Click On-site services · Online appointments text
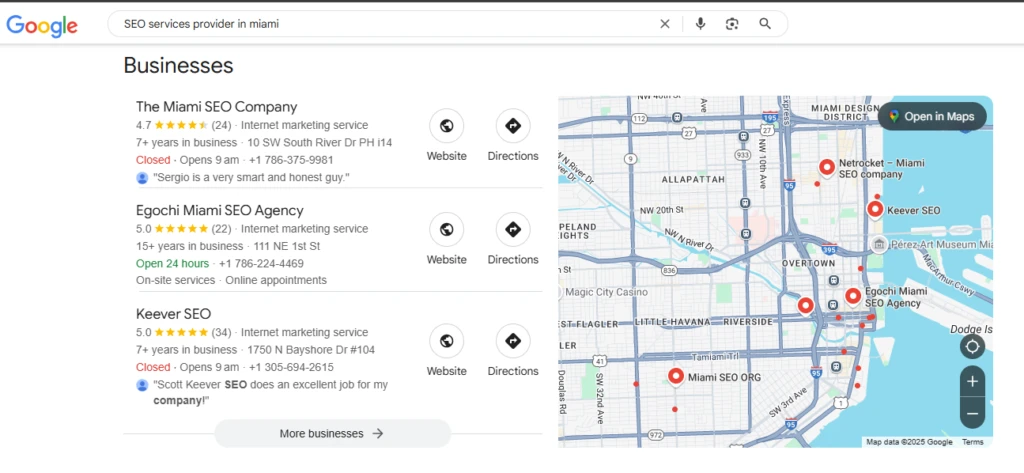 (231, 280)
